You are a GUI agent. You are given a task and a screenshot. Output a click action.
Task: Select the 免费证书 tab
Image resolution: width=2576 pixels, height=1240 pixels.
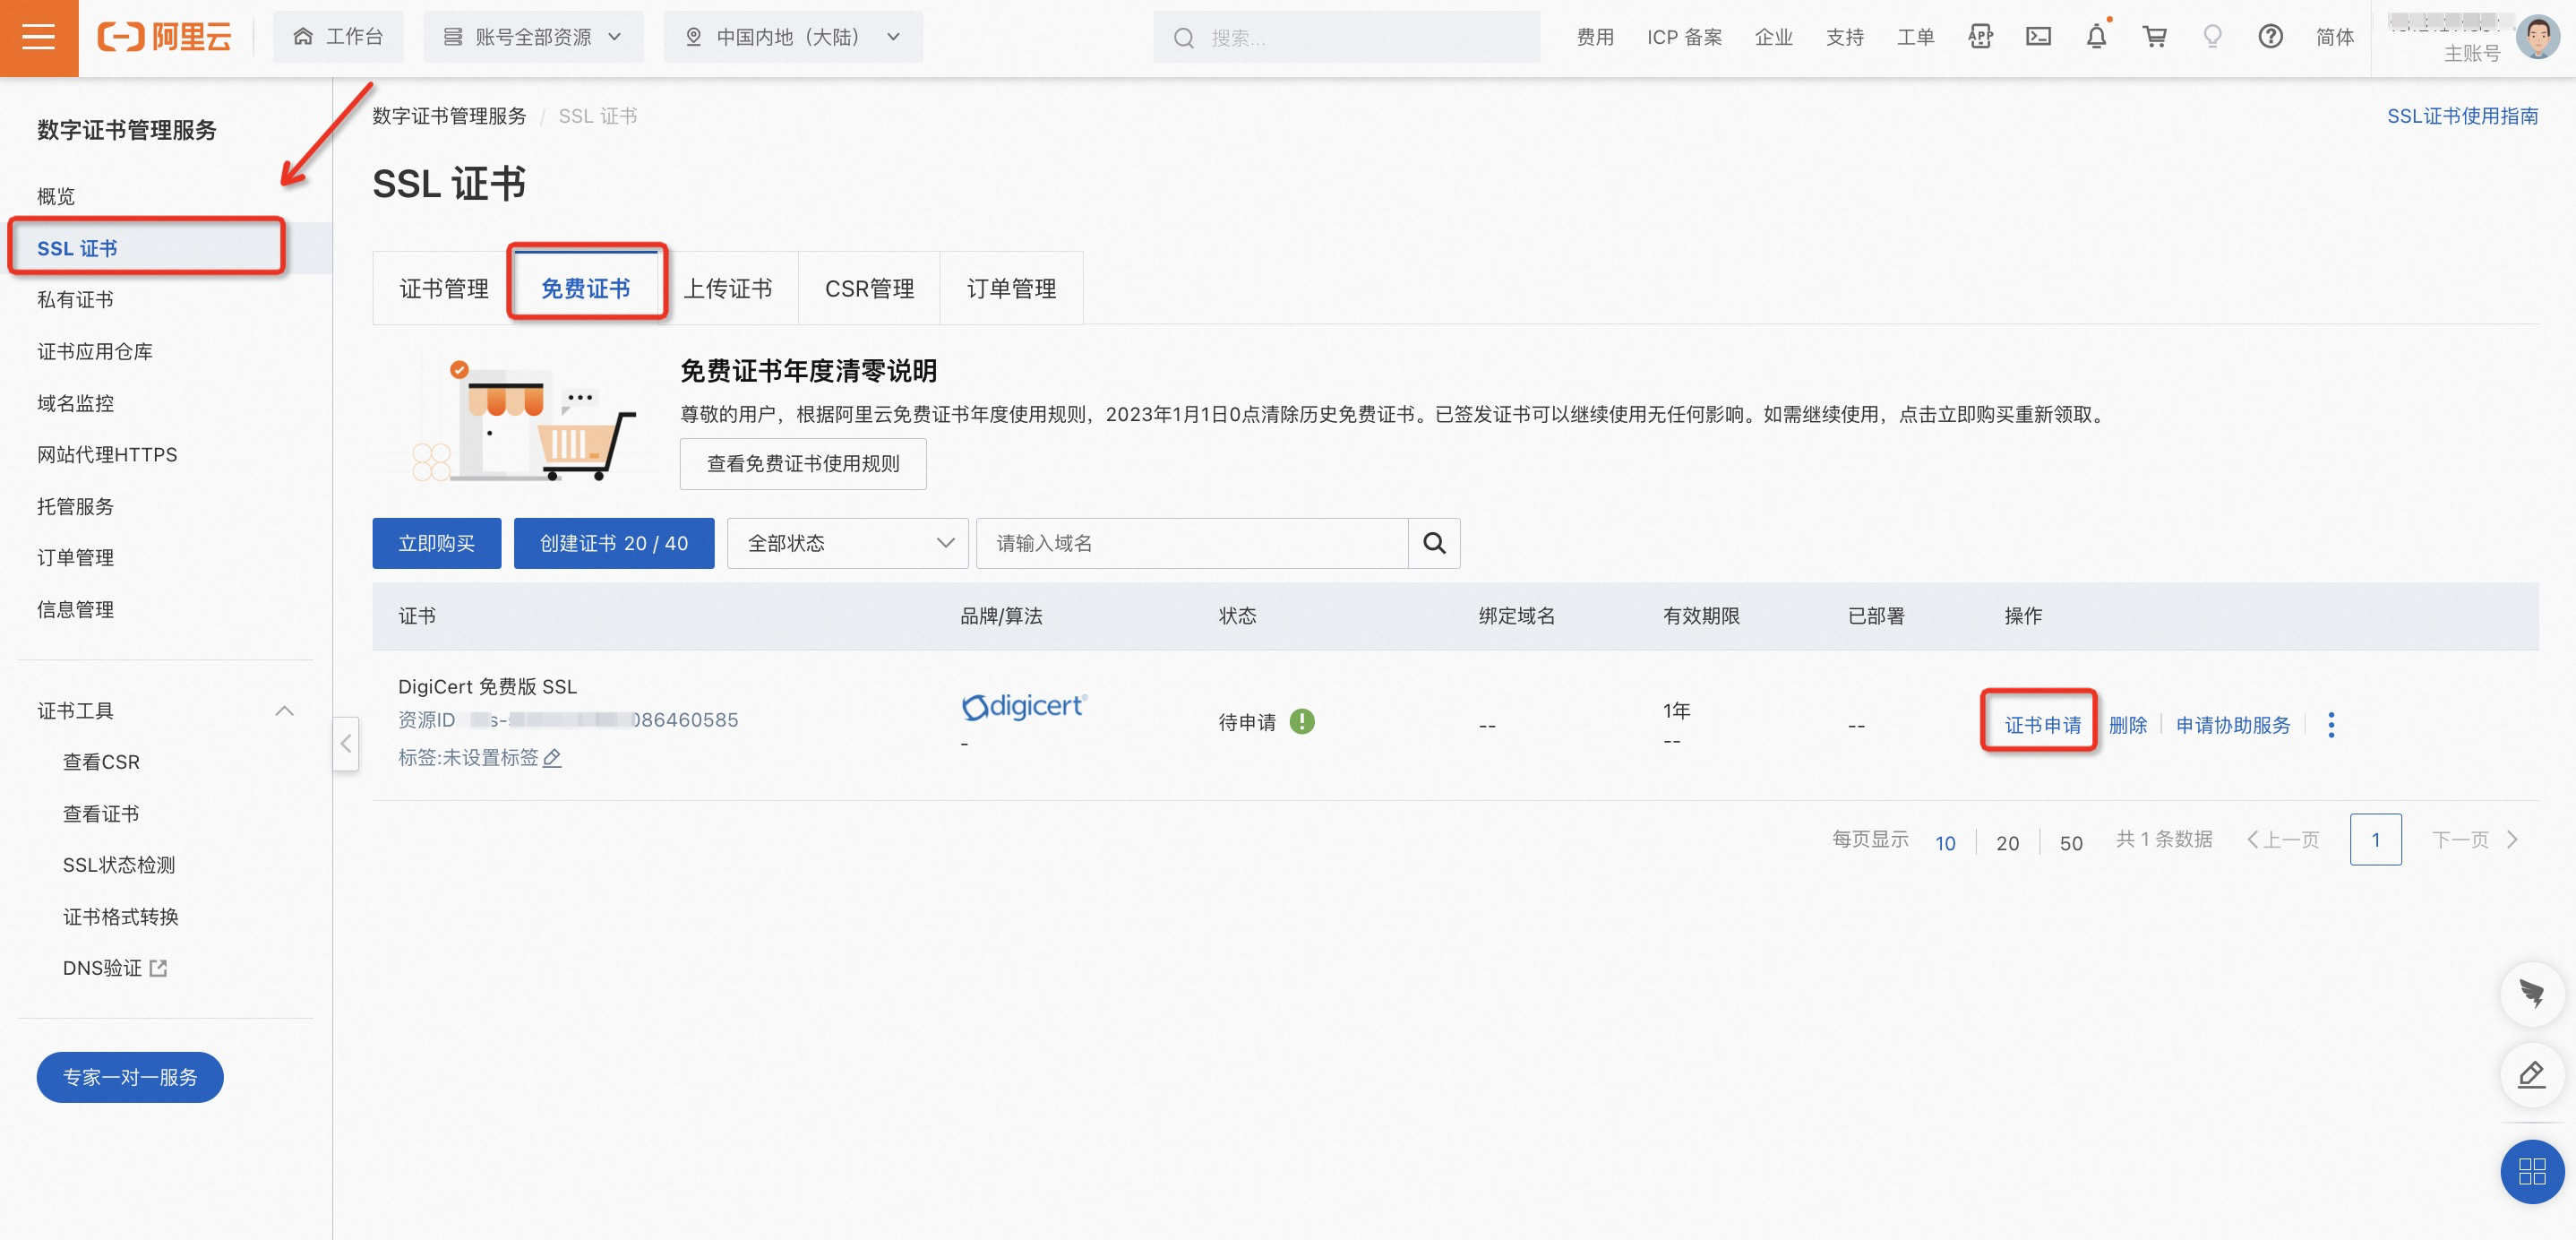(x=586, y=289)
